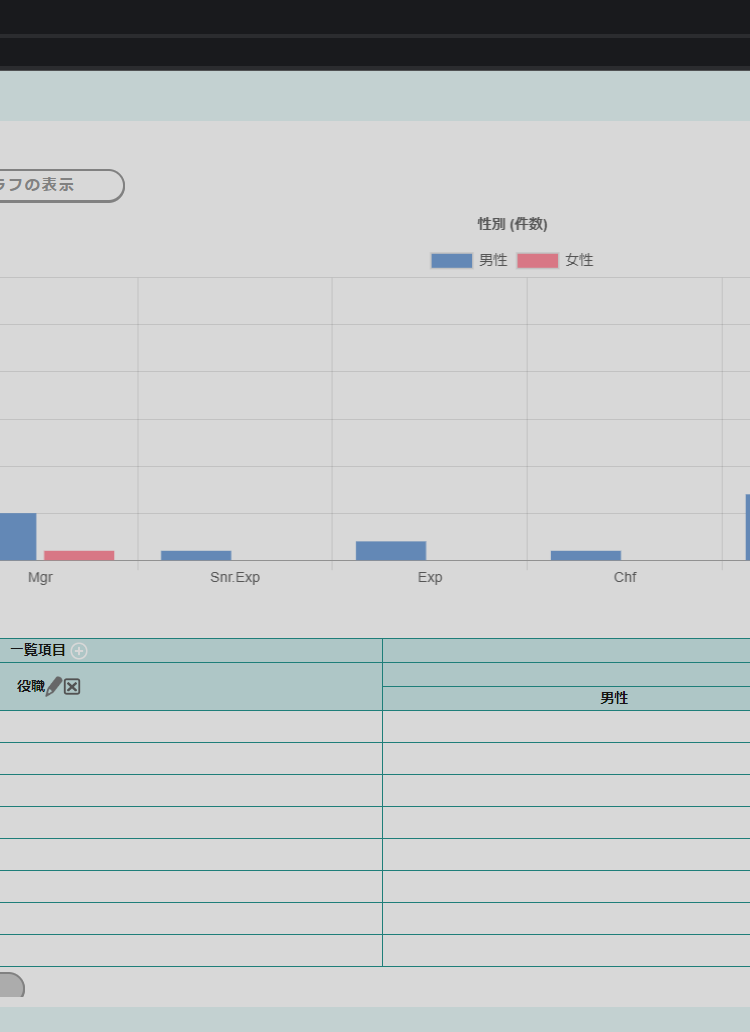Toggle 男性 series via blue legend swatch
Screen dimensions: 750x1032
451,261
